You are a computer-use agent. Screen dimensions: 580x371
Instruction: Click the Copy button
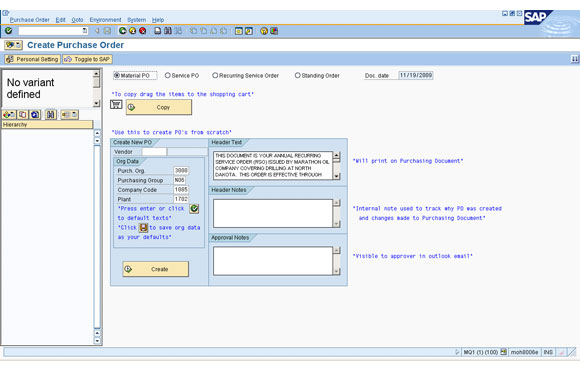click(x=159, y=107)
